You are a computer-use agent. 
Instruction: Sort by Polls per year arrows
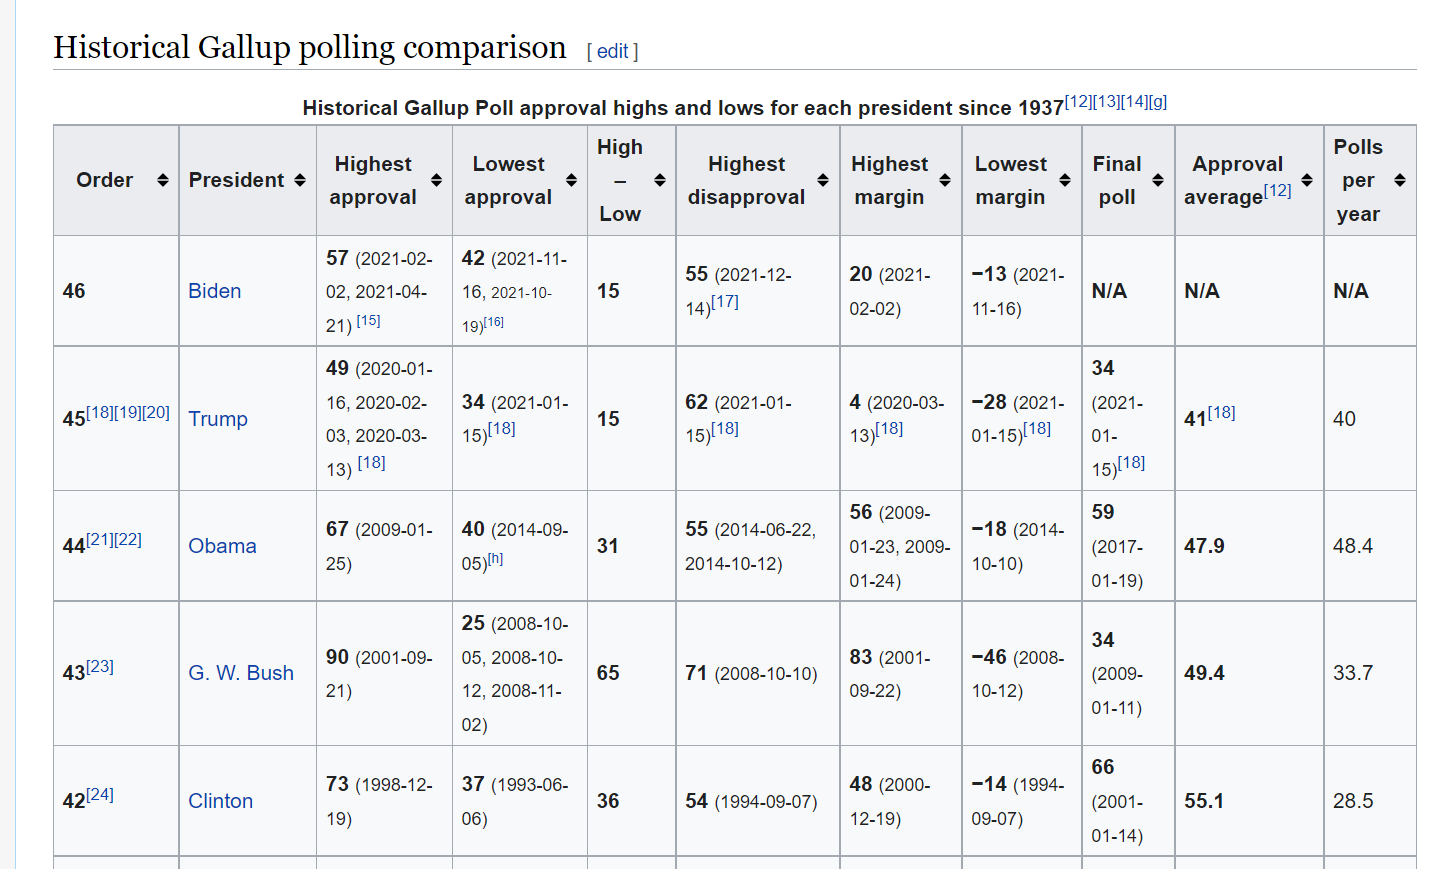[1400, 180]
